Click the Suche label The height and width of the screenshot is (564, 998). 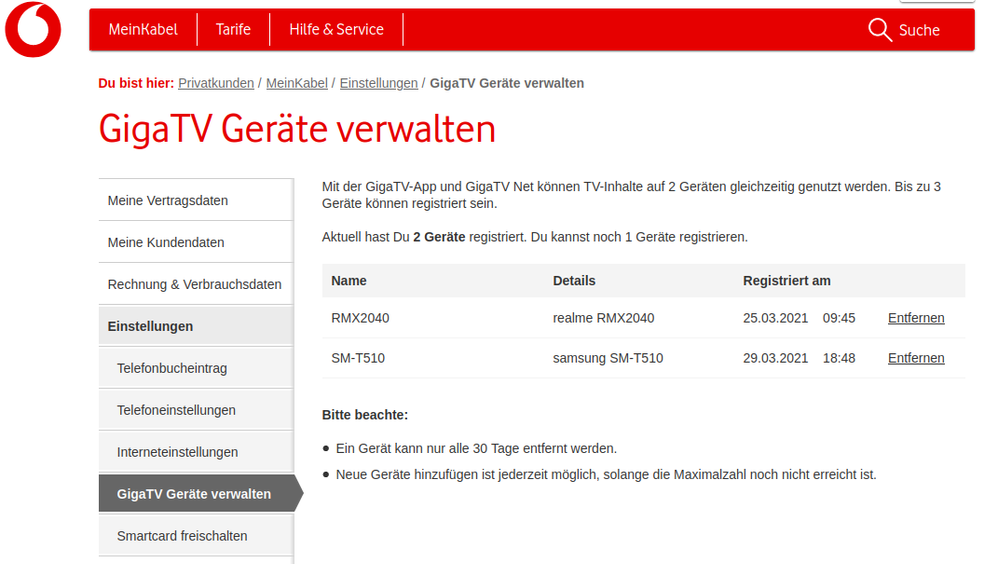coord(919,30)
